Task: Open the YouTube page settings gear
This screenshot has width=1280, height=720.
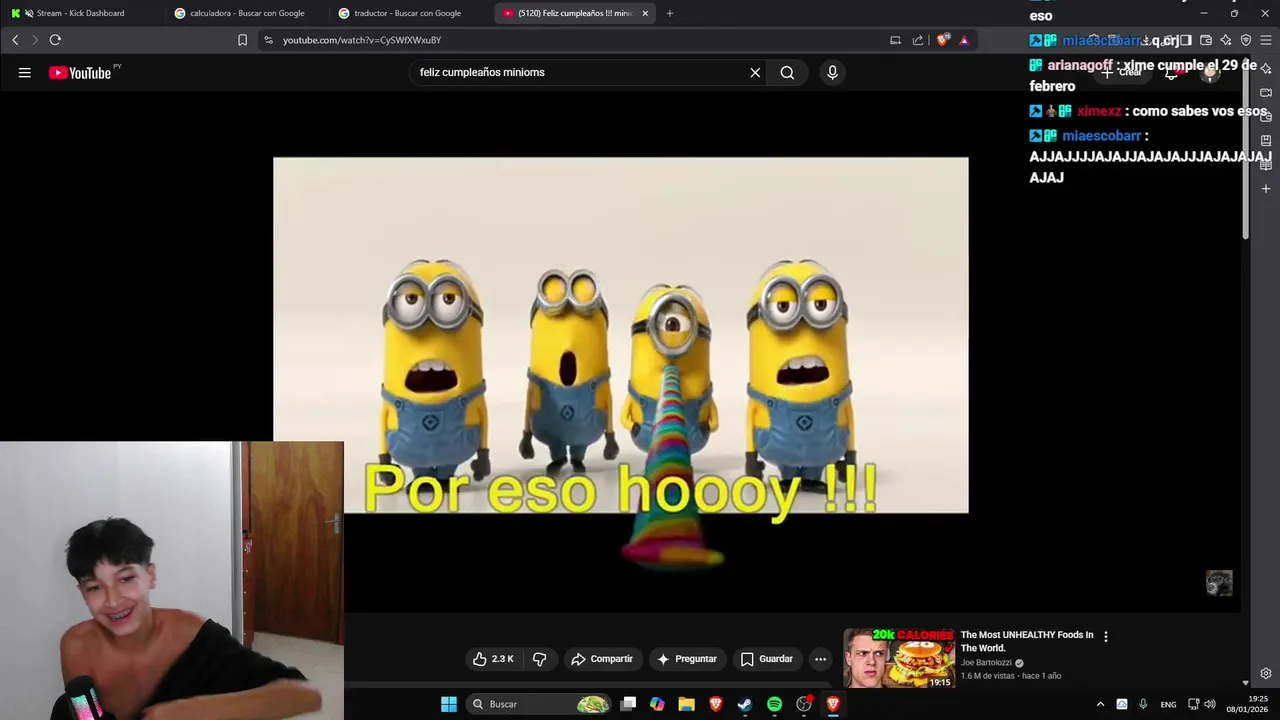Action: click(1266, 673)
